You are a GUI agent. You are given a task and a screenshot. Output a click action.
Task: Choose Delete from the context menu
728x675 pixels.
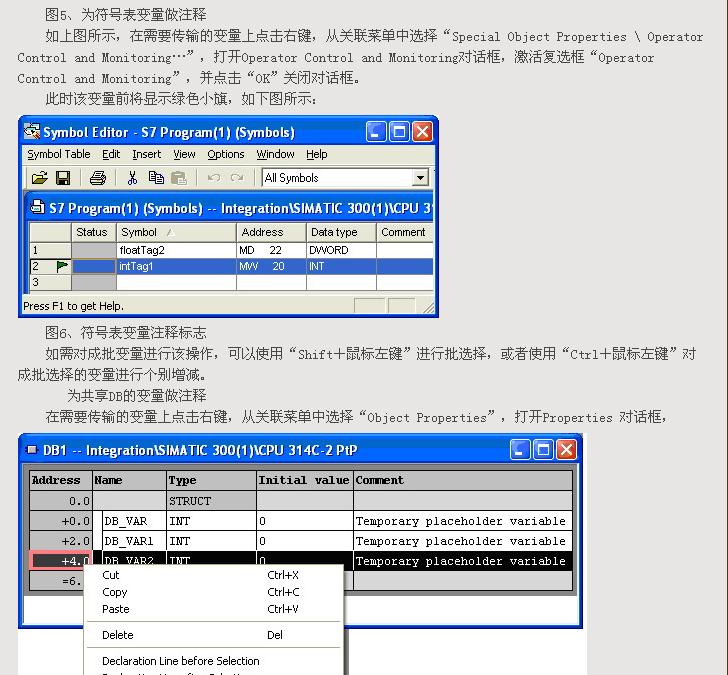point(214,635)
